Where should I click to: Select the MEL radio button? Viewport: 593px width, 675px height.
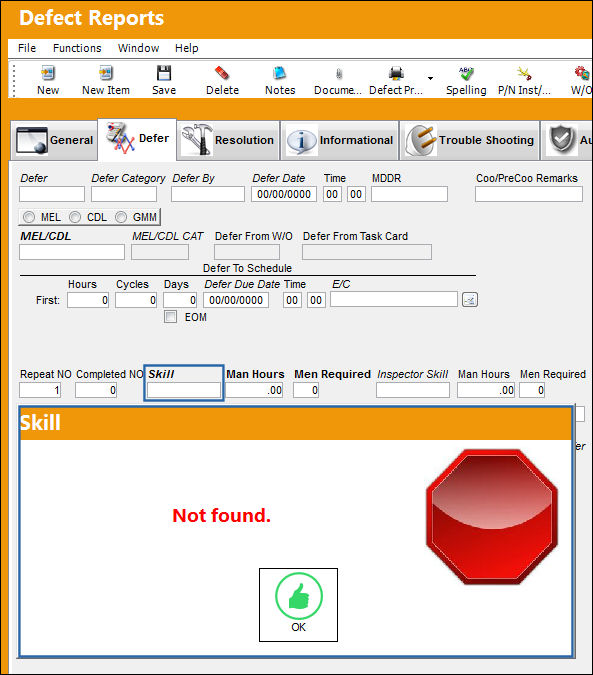[x=29, y=217]
